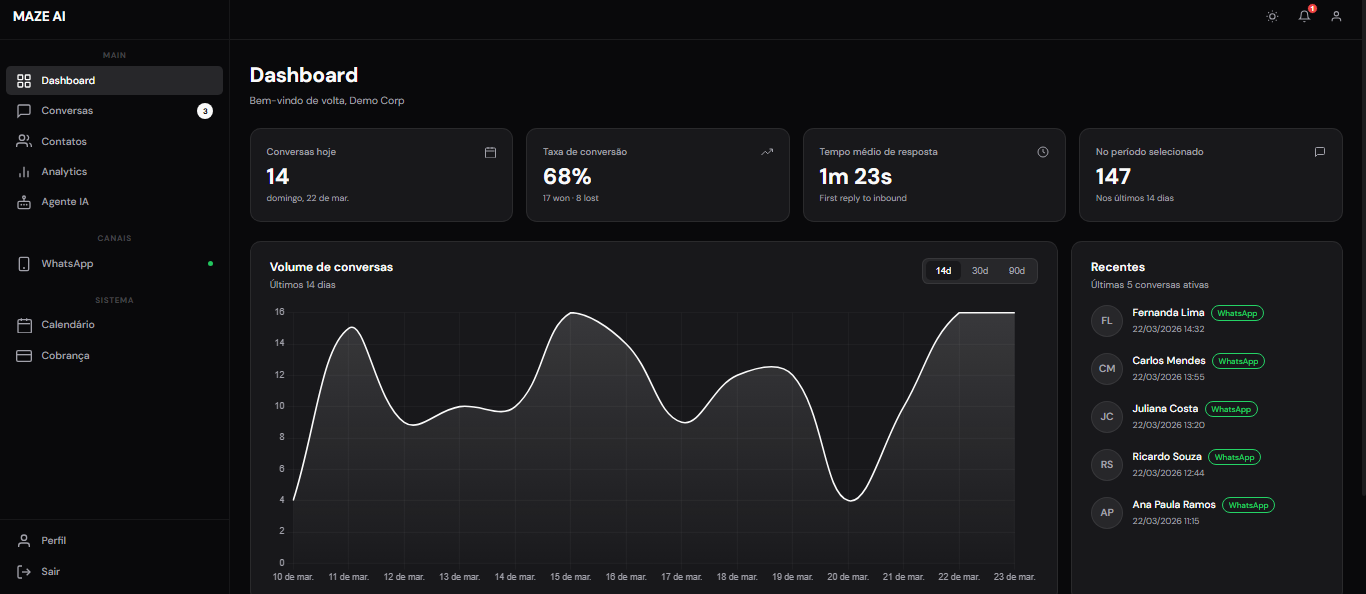Open Dashboard via the grid icon
Screen dimensions: 1366x594
click(x=24, y=80)
